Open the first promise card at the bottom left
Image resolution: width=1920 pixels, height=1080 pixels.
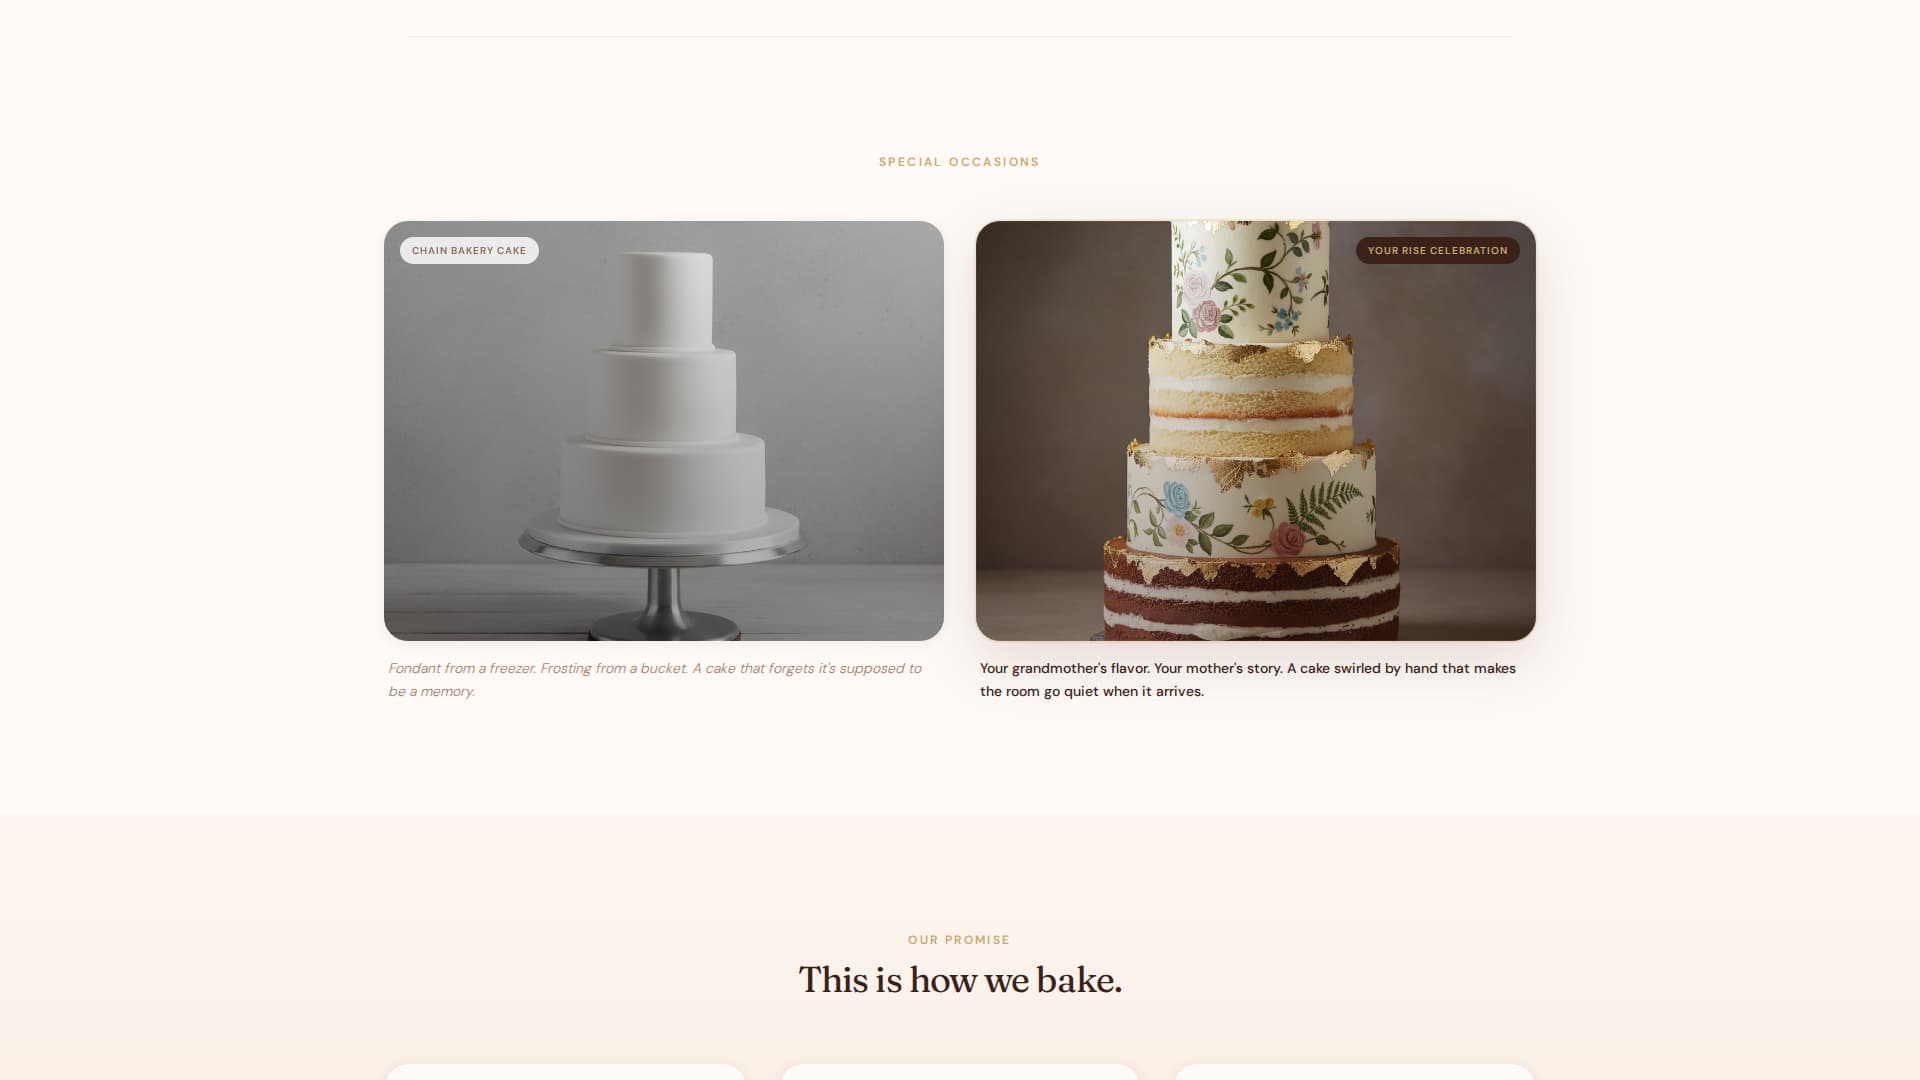[x=565, y=1072]
